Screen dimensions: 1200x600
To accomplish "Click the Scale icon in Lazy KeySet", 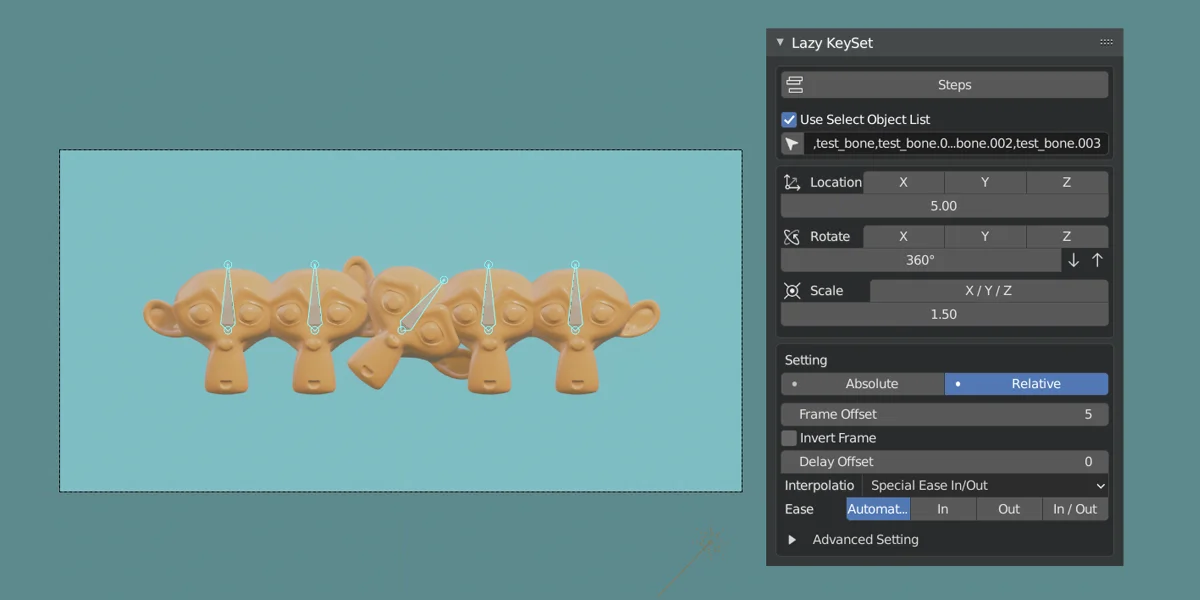I will pyautogui.click(x=792, y=291).
